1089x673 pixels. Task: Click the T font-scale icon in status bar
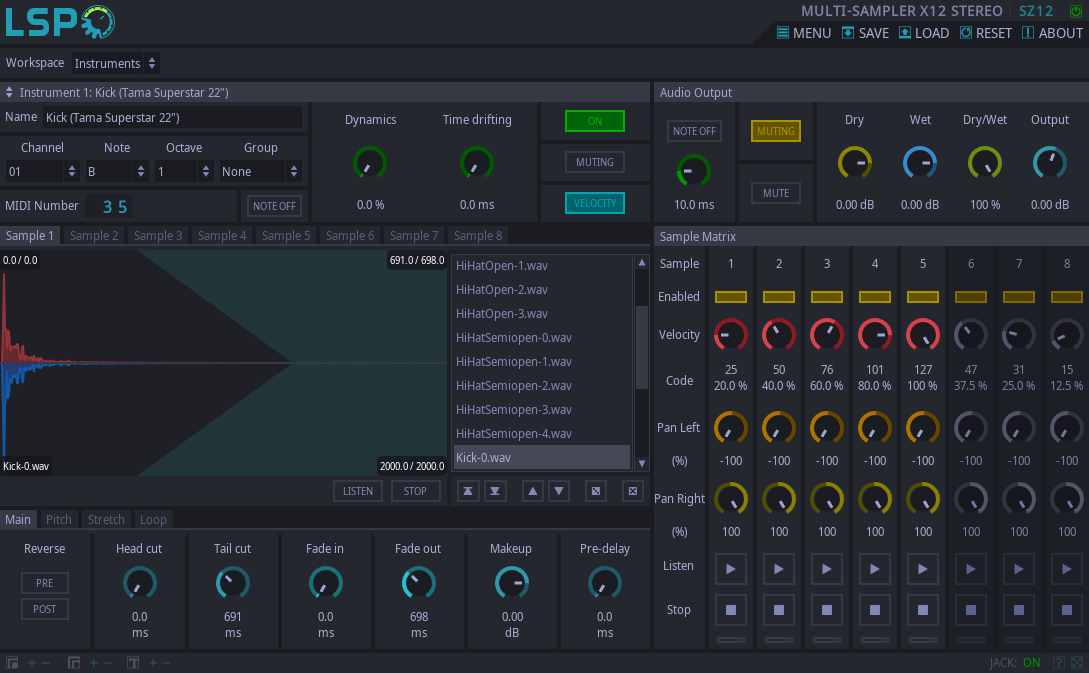(133, 663)
